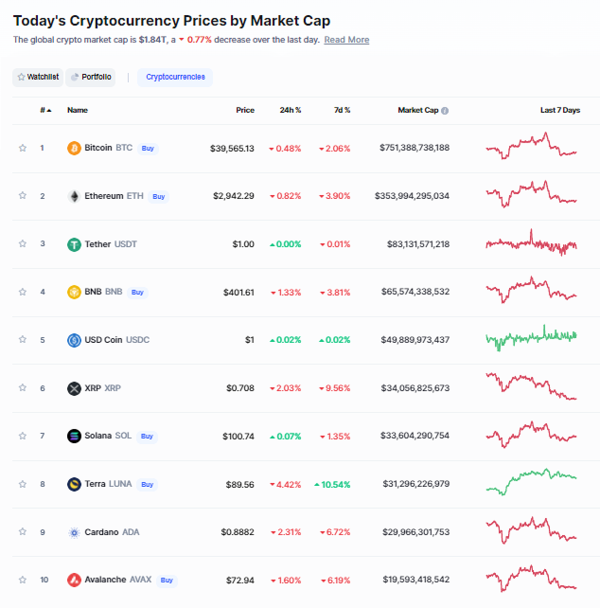The width and height of the screenshot is (600, 608).
Task: Toggle the watchlist star for Bitcoin
Action: [22, 148]
